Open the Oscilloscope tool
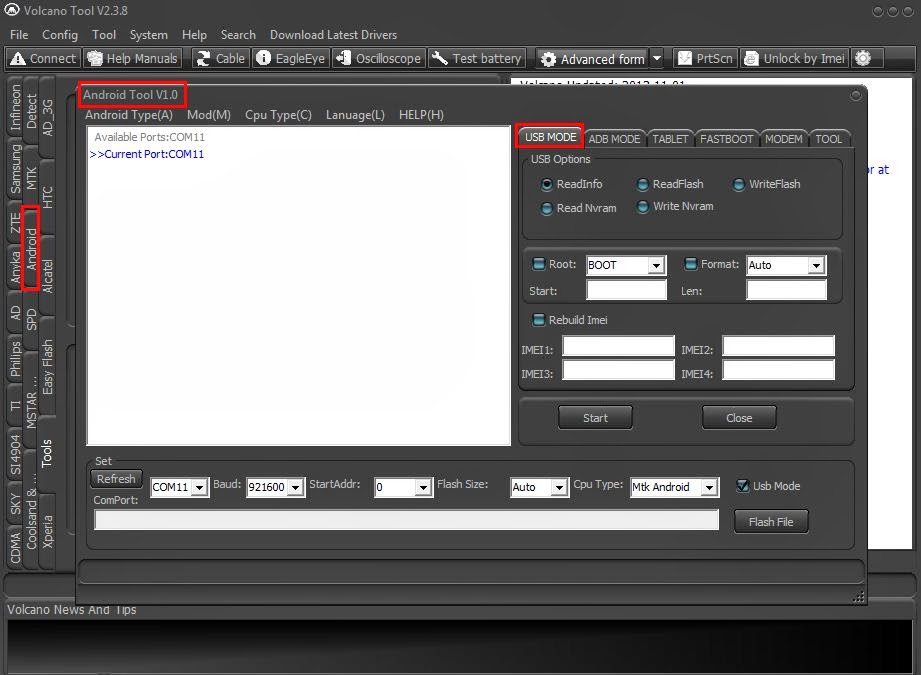The height and width of the screenshot is (675, 921). tap(378, 57)
